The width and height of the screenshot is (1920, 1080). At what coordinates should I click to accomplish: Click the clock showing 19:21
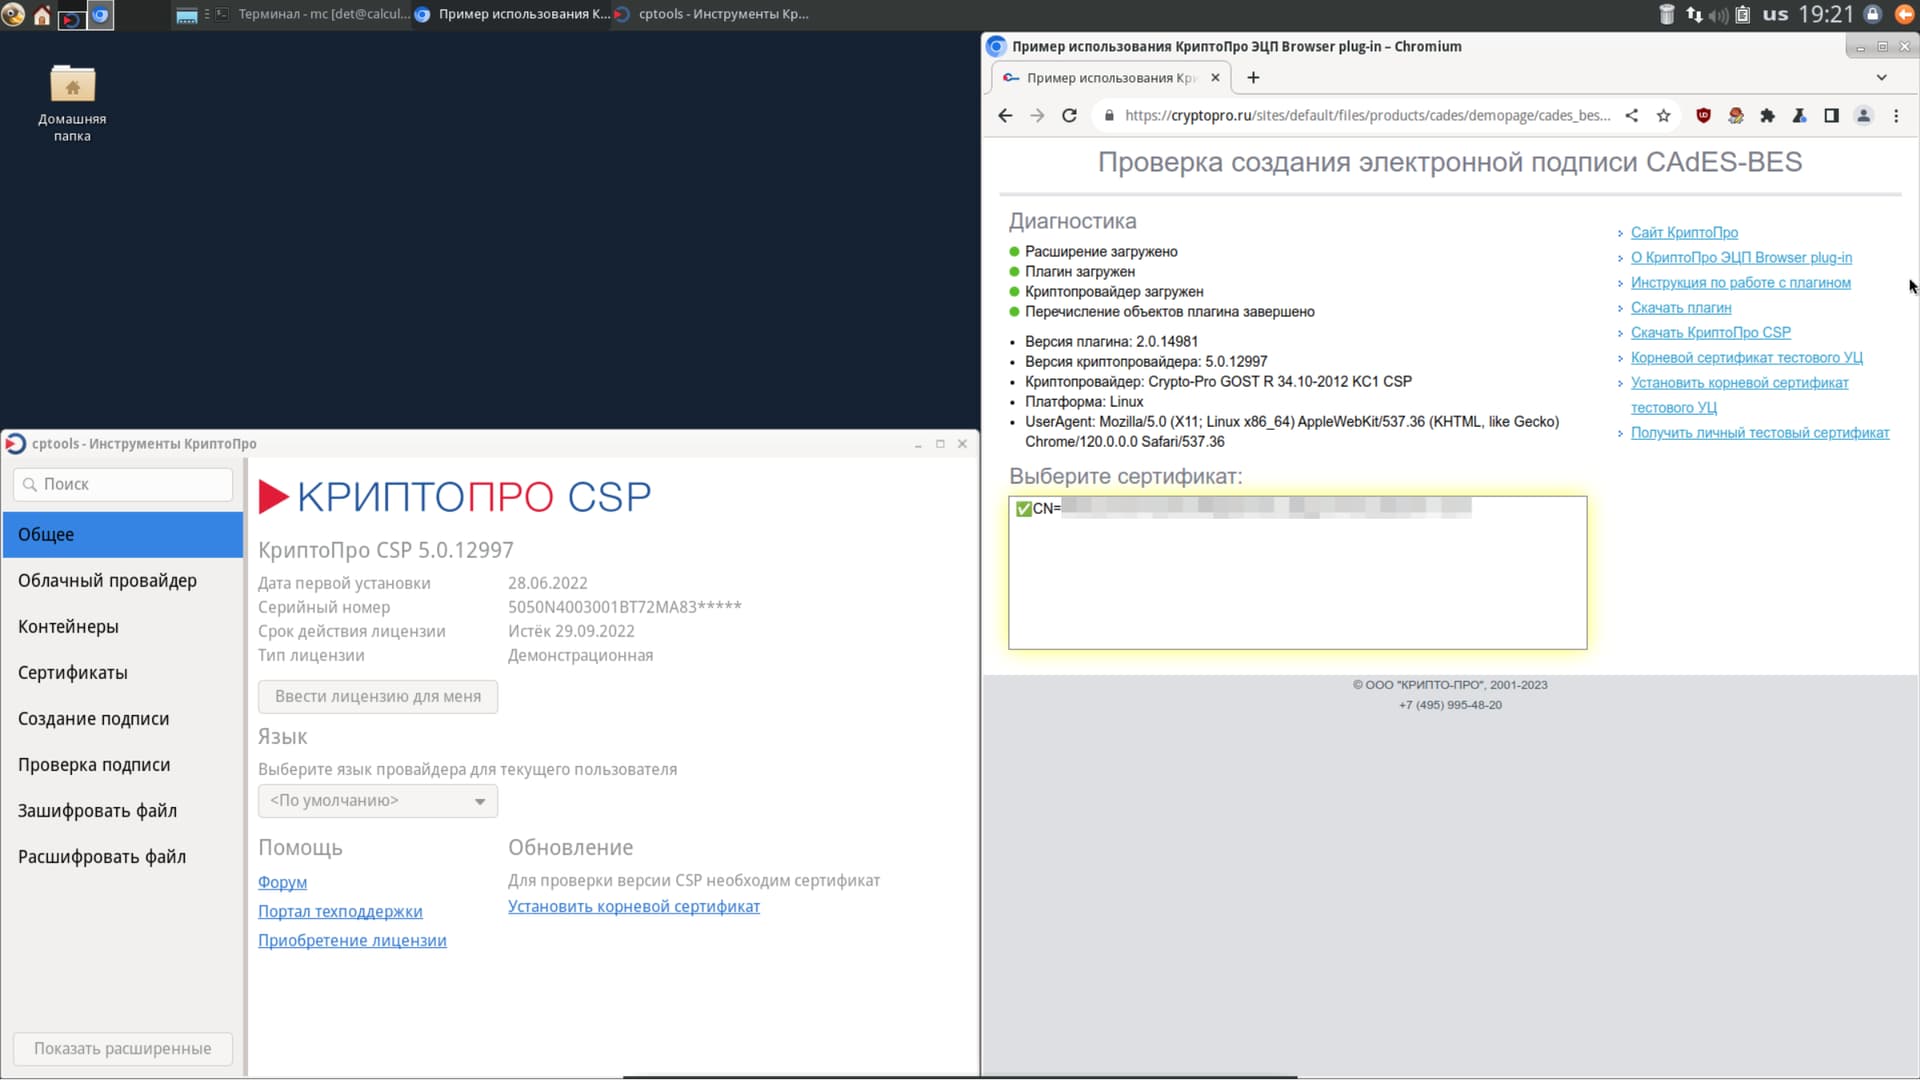tap(1826, 14)
